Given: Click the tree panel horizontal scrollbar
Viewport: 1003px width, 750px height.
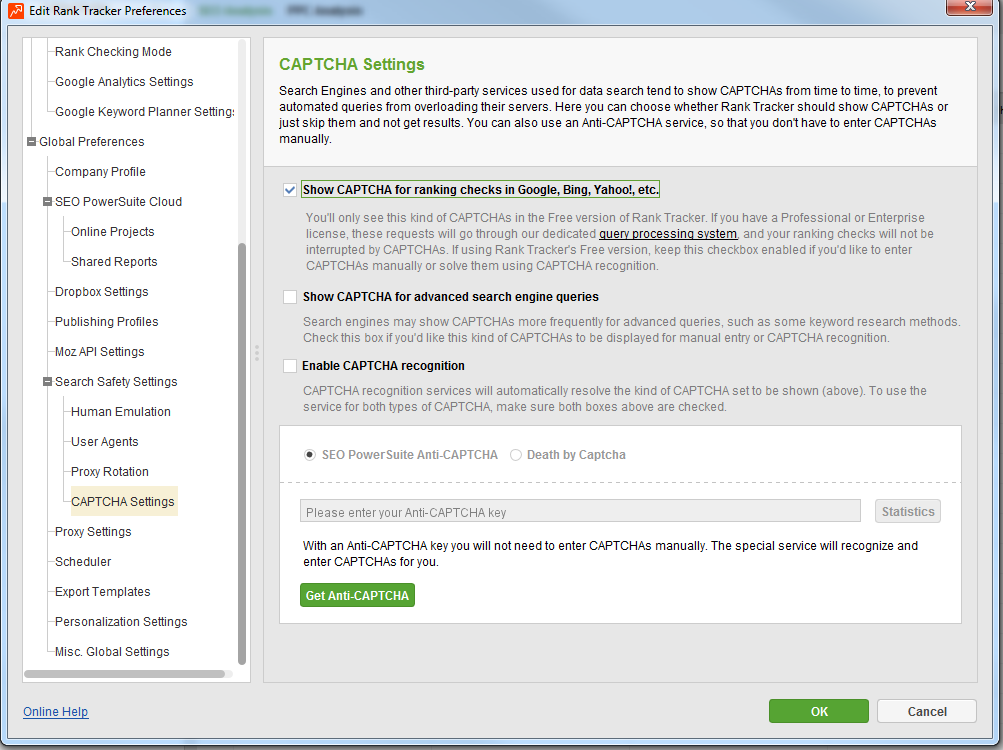Looking at the screenshot, I should (x=124, y=674).
